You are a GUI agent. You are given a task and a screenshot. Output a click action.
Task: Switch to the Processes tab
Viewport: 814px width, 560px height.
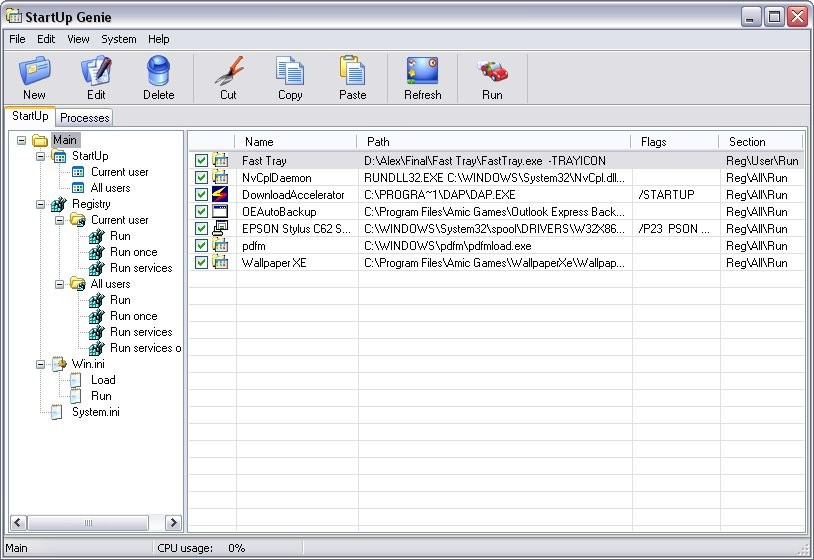click(85, 118)
